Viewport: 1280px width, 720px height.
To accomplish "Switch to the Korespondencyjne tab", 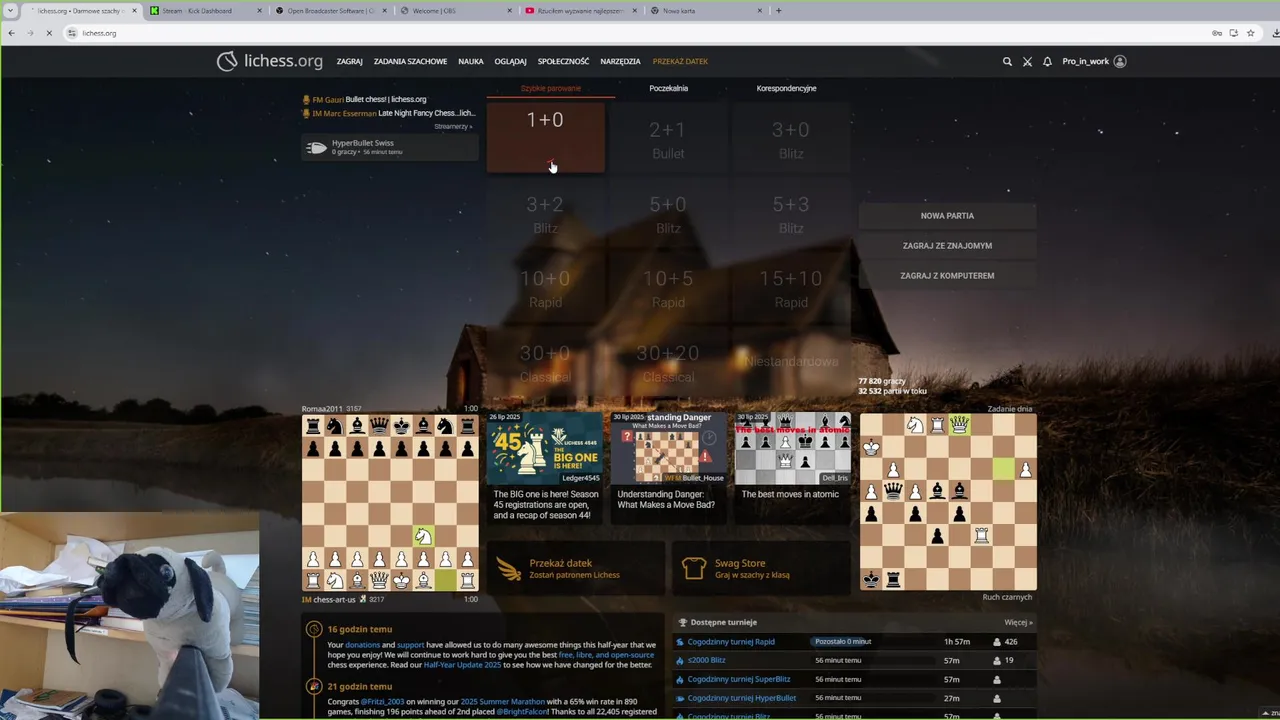I will tap(786, 88).
